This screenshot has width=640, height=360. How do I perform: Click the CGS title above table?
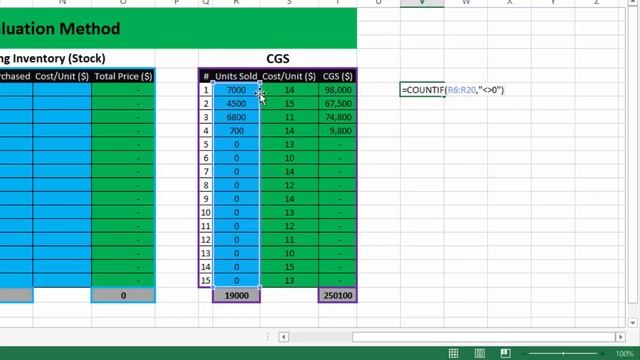[x=278, y=58]
